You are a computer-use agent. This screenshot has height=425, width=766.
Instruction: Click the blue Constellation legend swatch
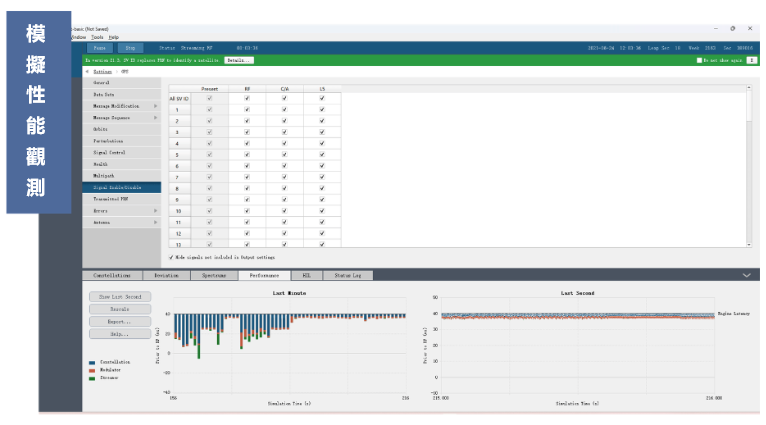(92, 362)
